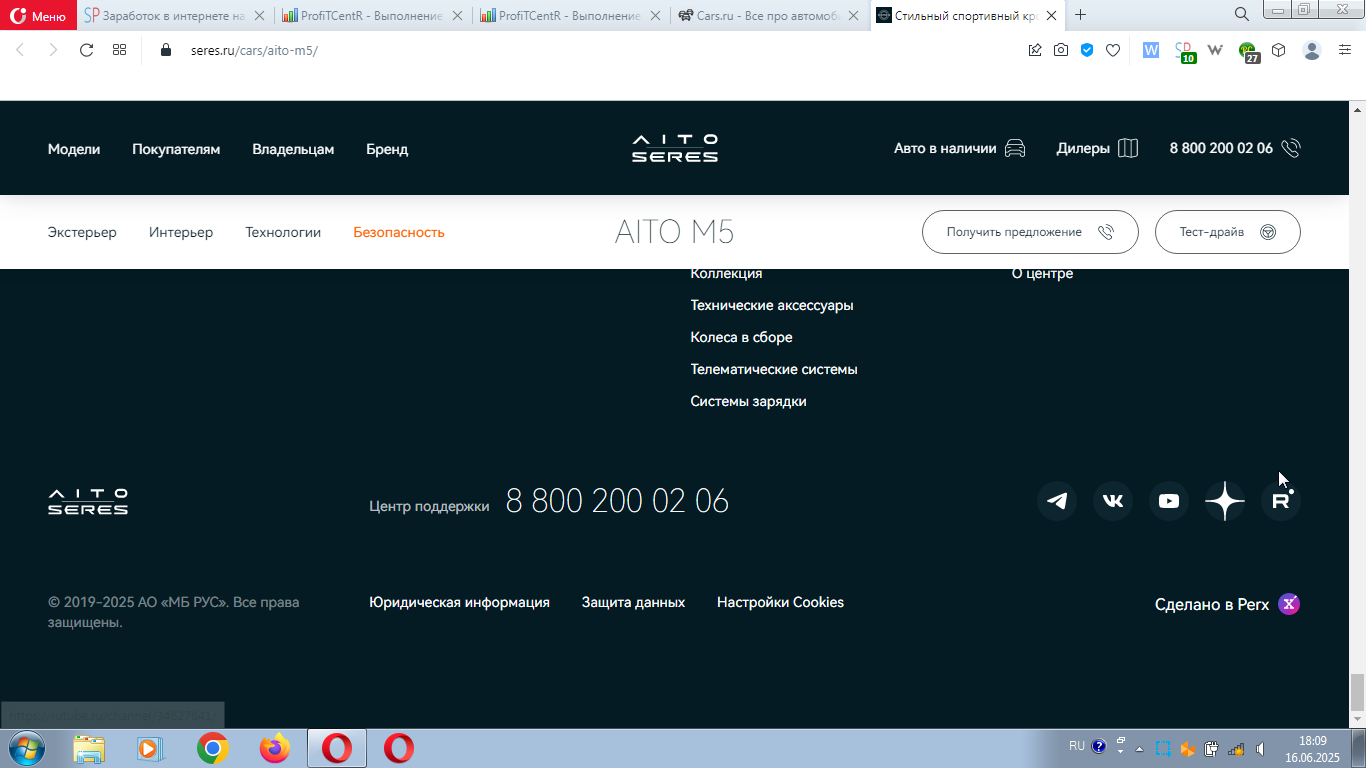Open the grey W extension icon

(1216, 50)
